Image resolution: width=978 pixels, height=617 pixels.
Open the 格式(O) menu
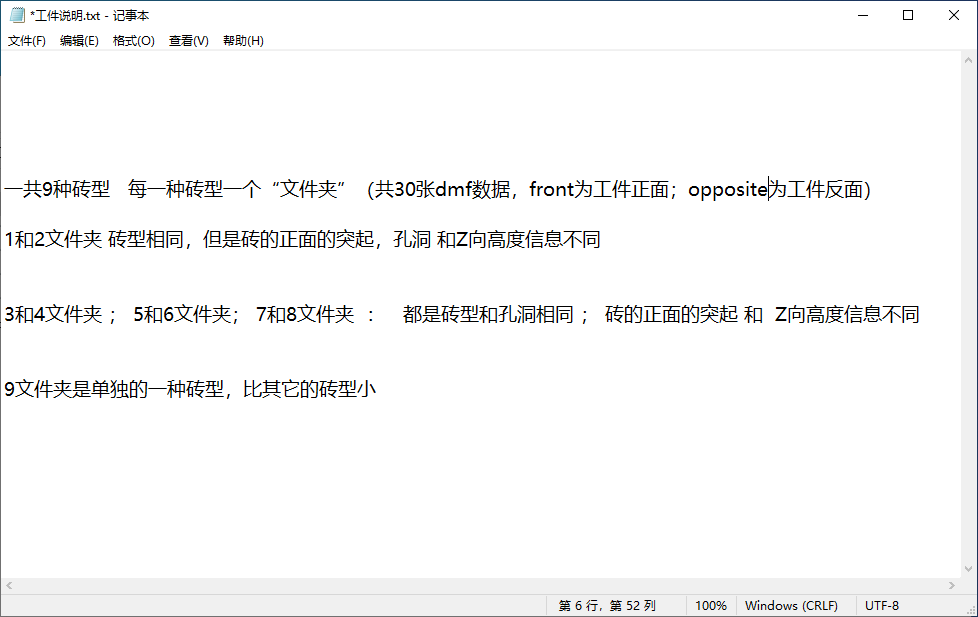click(x=133, y=41)
